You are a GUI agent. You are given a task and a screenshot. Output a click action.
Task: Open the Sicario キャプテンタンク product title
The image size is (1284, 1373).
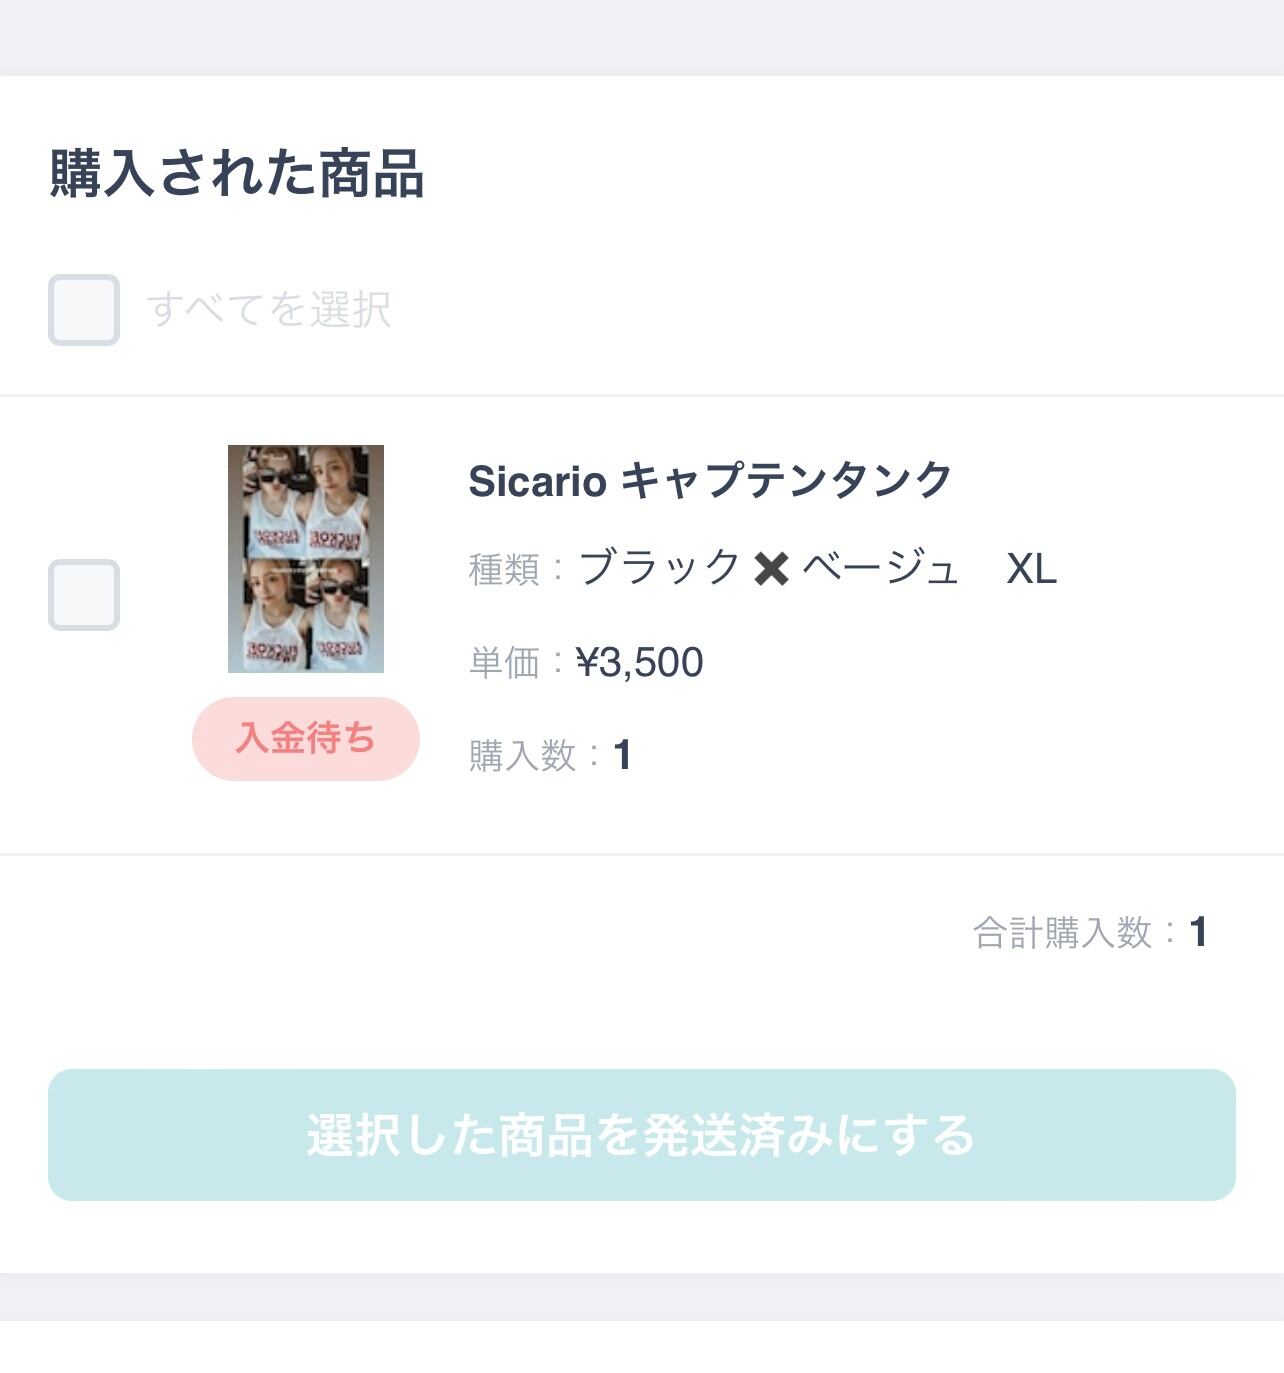click(709, 481)
